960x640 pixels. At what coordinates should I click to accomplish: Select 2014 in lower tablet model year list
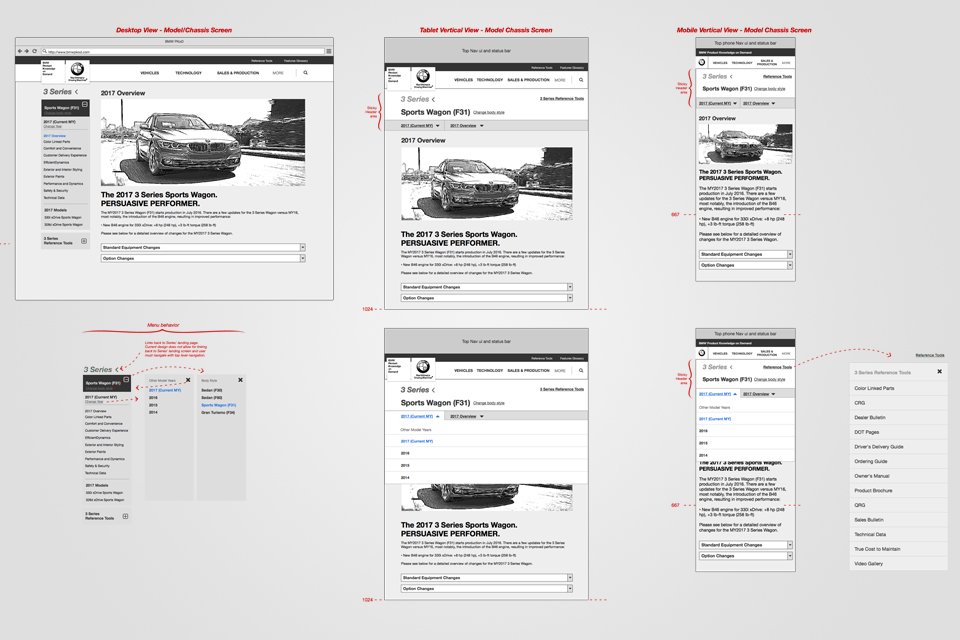486,478
